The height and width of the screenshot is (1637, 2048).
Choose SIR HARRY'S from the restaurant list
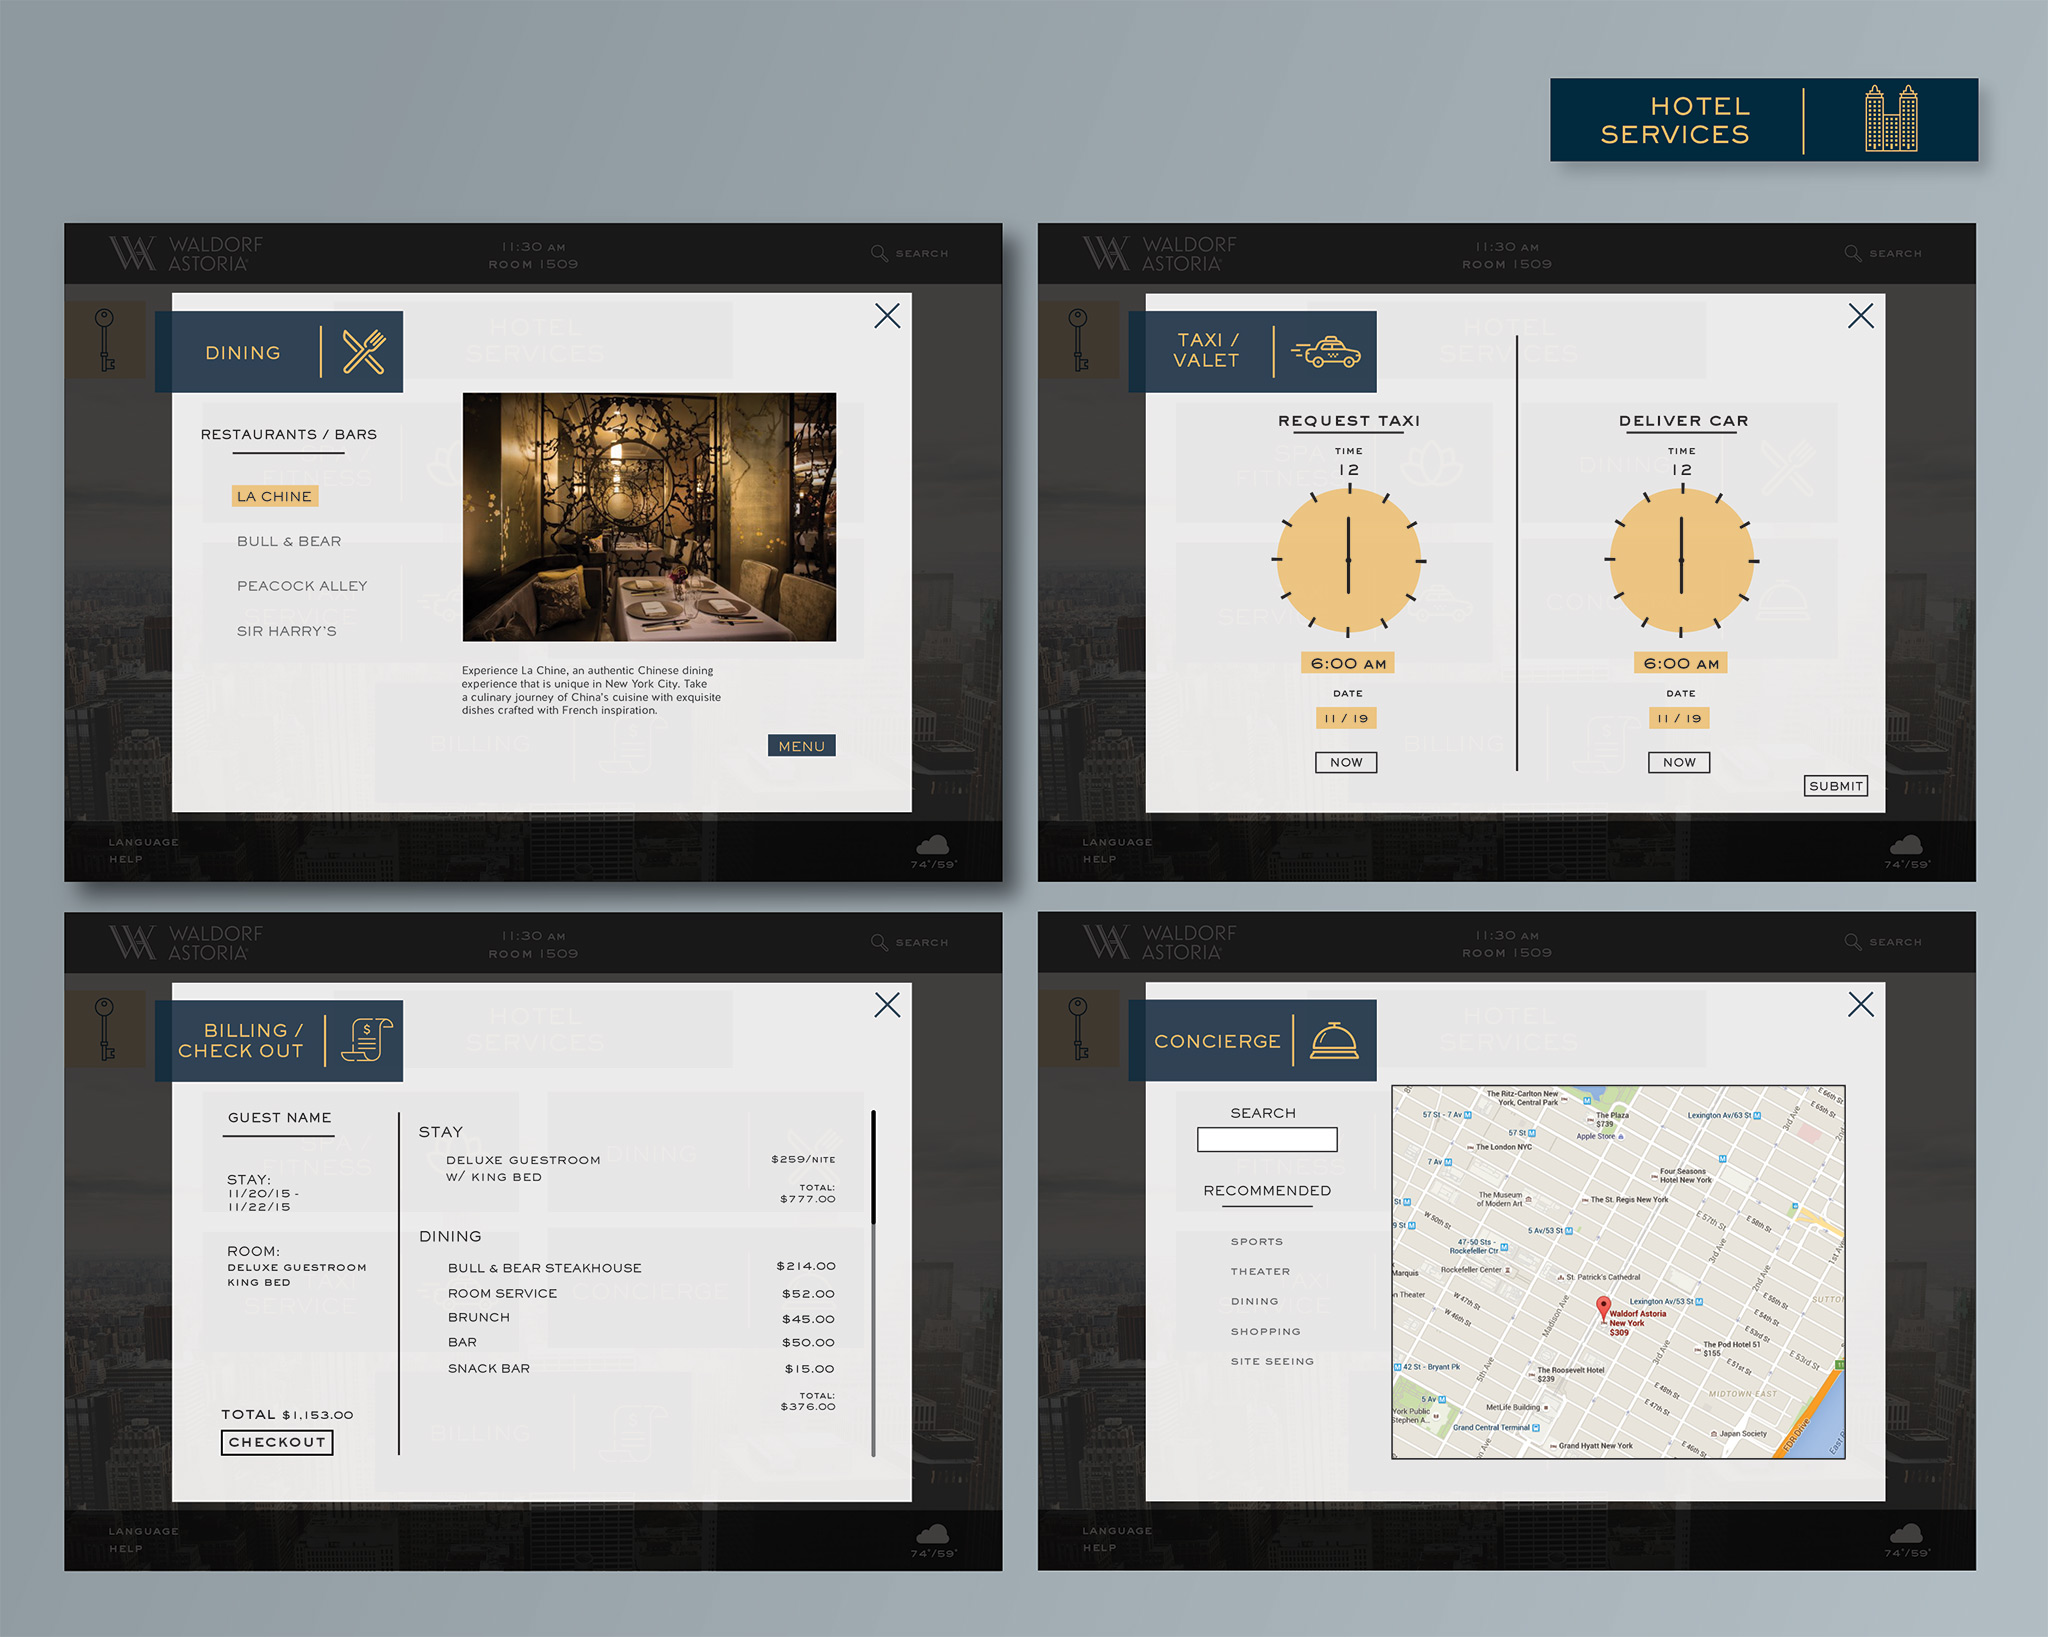[x=289, y=631]
